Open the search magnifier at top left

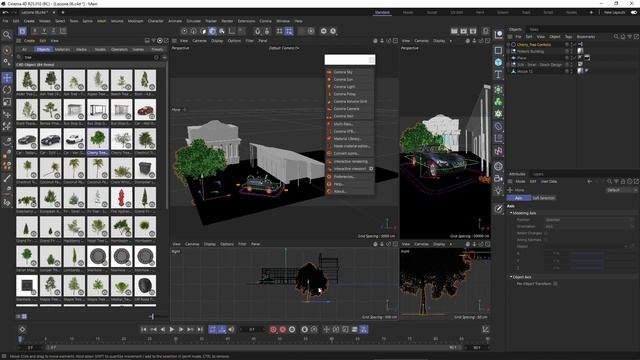click(7, 35)
